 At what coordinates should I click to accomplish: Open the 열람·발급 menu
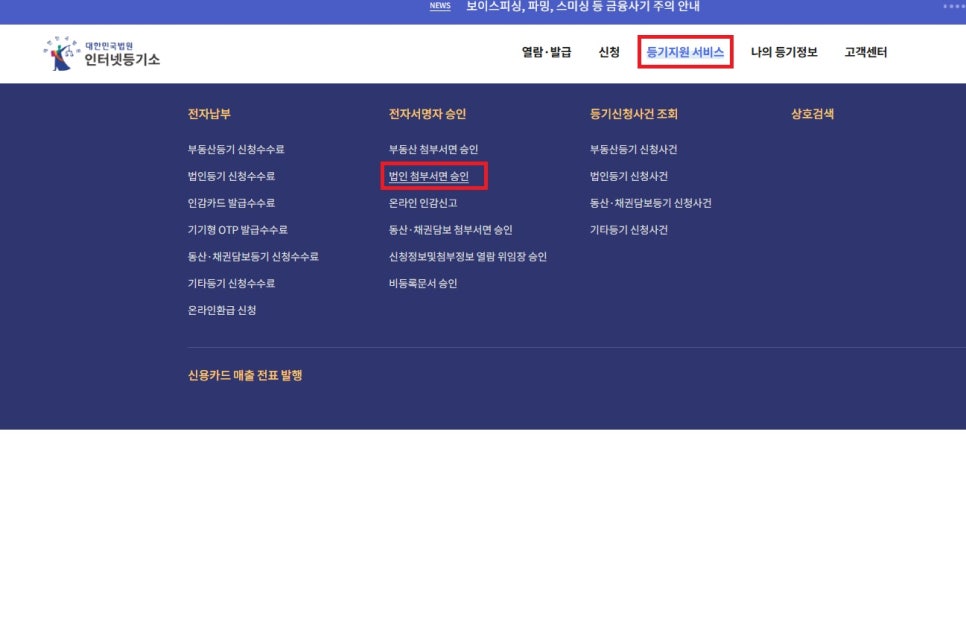point(546,52)
